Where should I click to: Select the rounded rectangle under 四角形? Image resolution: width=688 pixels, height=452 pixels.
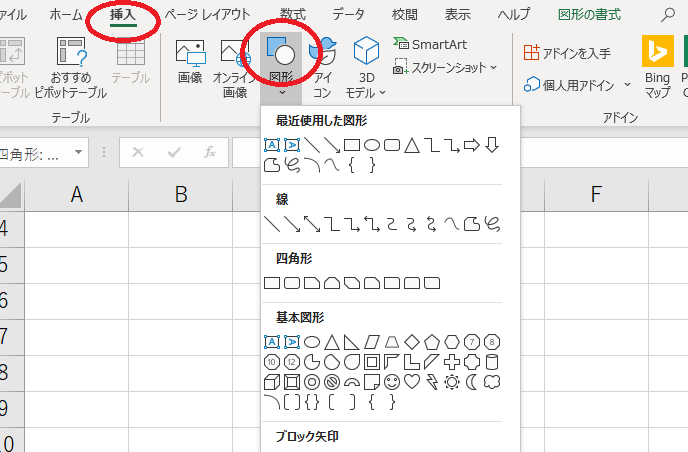coord(292,283)
